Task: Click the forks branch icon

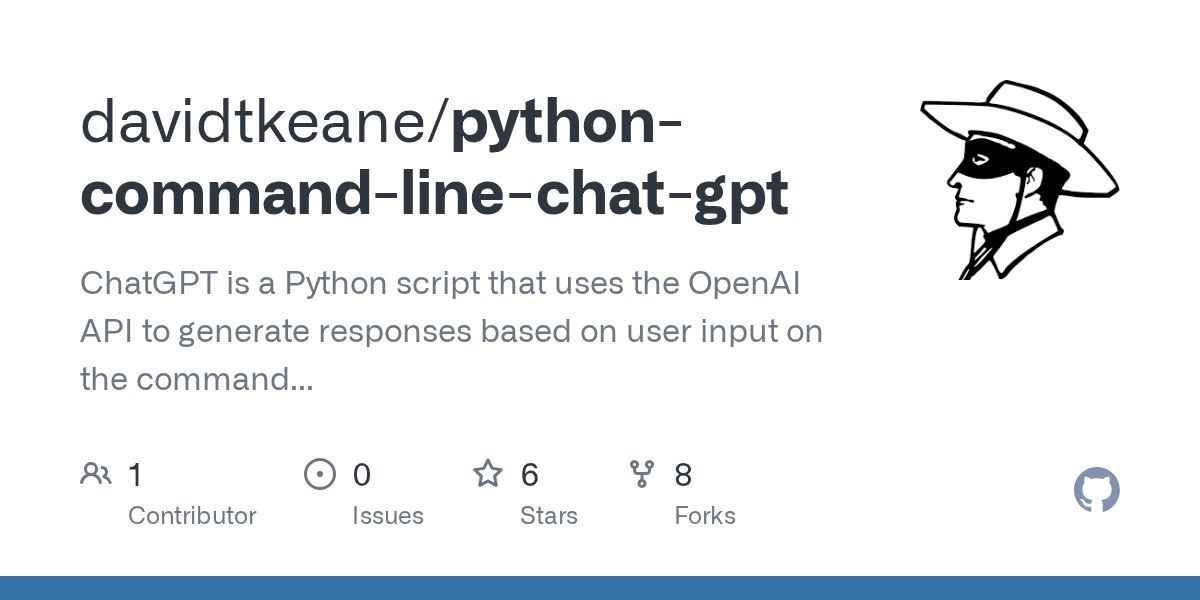Action: tap(641, 474)
